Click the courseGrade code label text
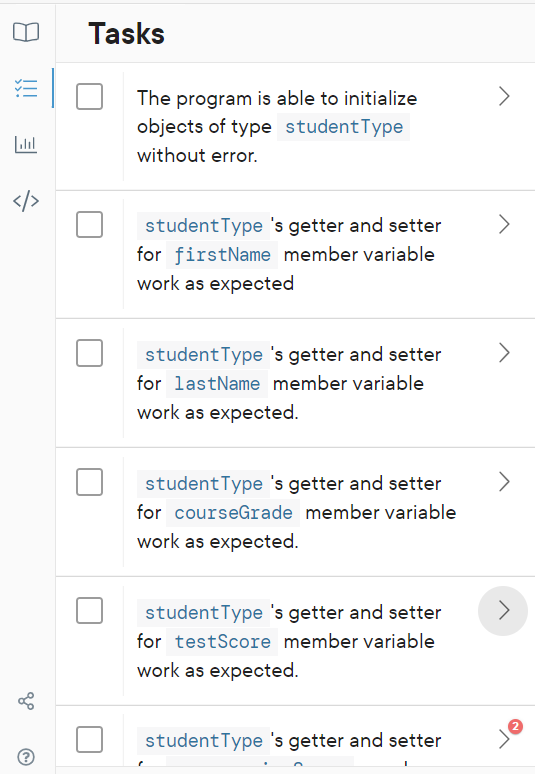Screen dimensions: 535x774 (x=233, y=512)
